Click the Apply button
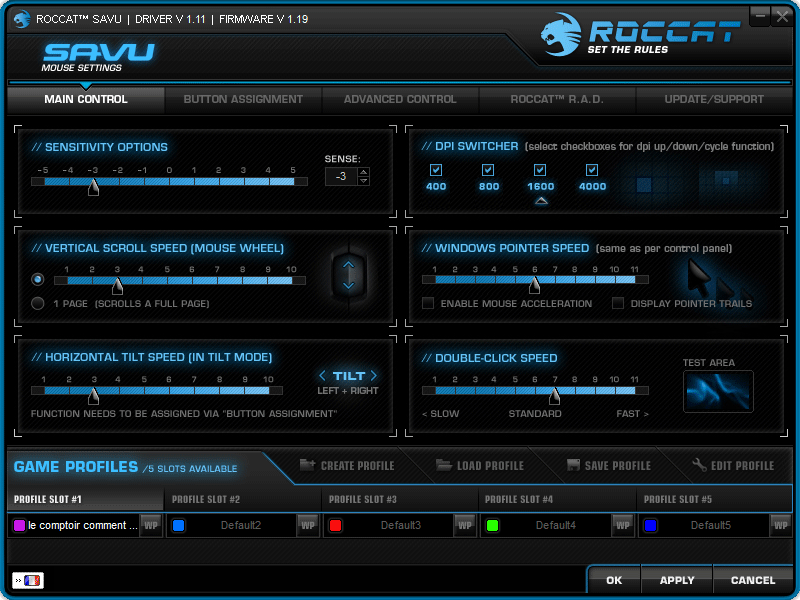This screenshot has width=800, height=600. tap(676, 580)
